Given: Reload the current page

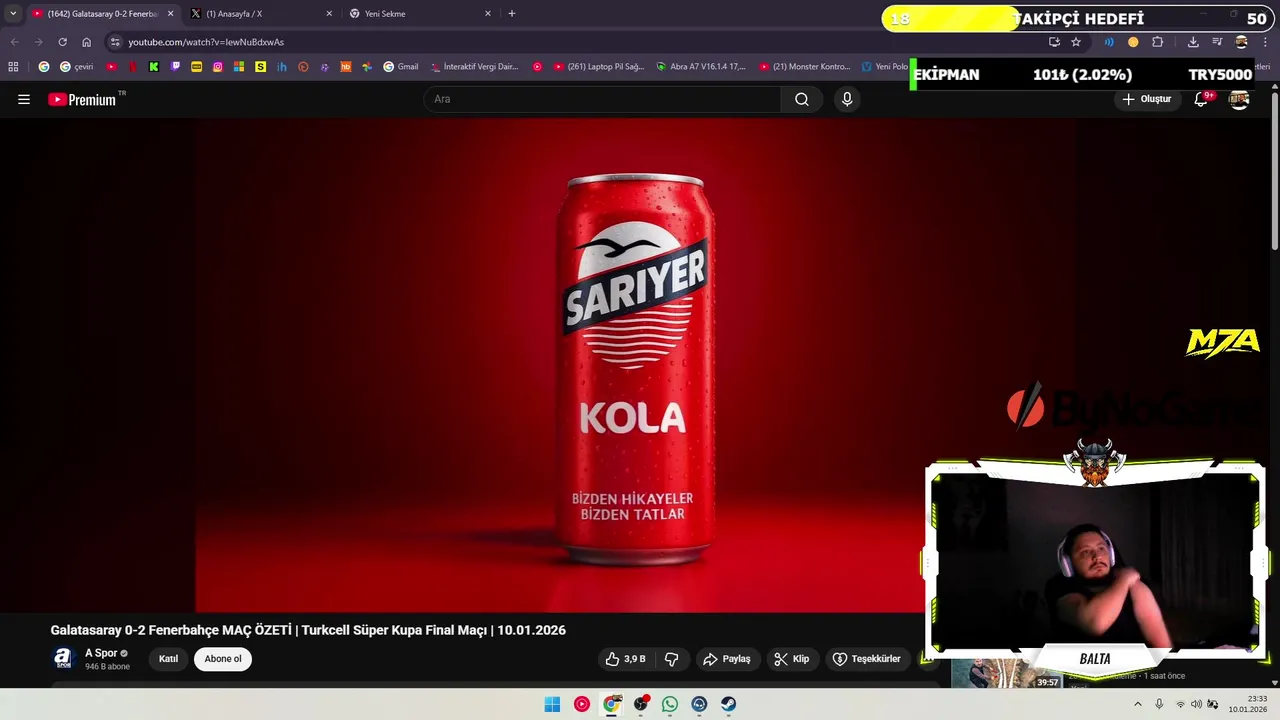Looking at the screenshot, I should coord(62,42).
